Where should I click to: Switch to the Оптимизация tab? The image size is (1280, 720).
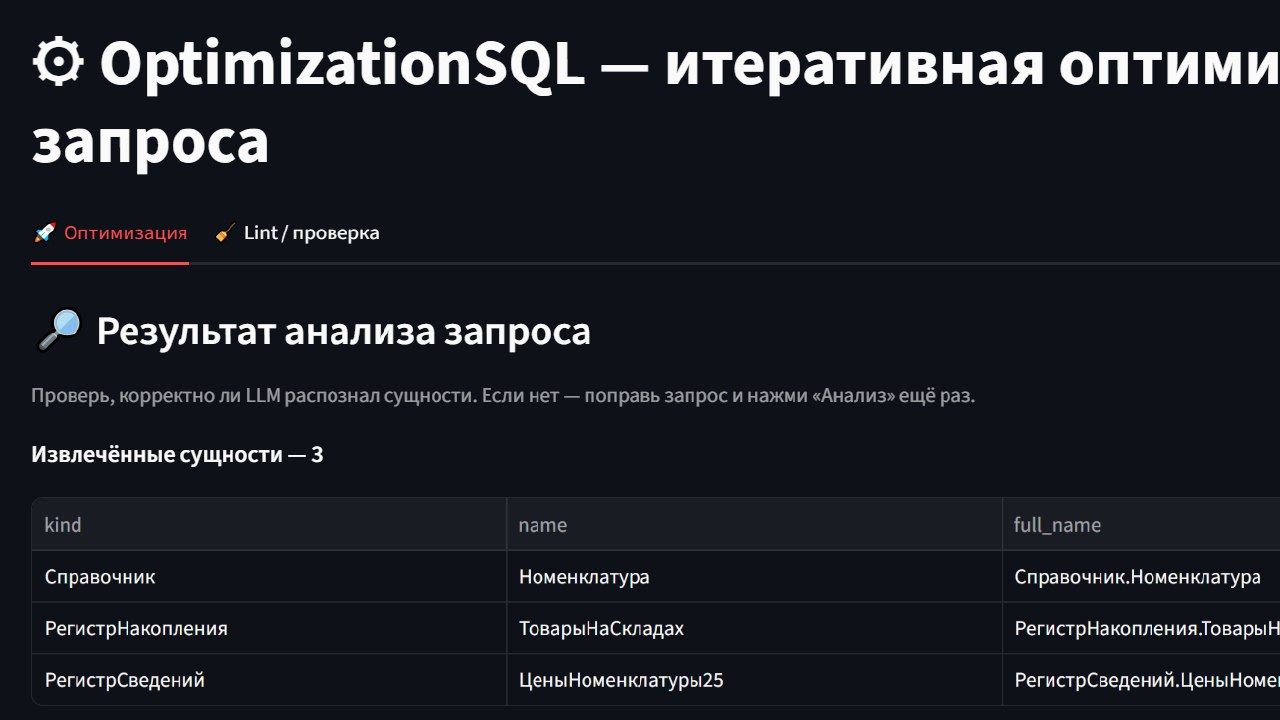pos(110,233)
